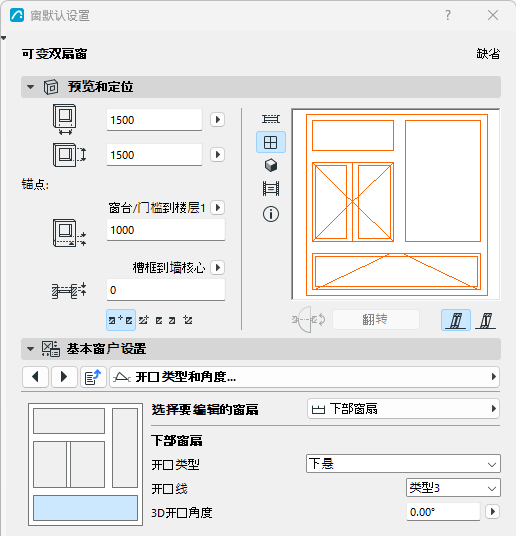Click the reveal to wall core icon

click(x=69, y=291)
